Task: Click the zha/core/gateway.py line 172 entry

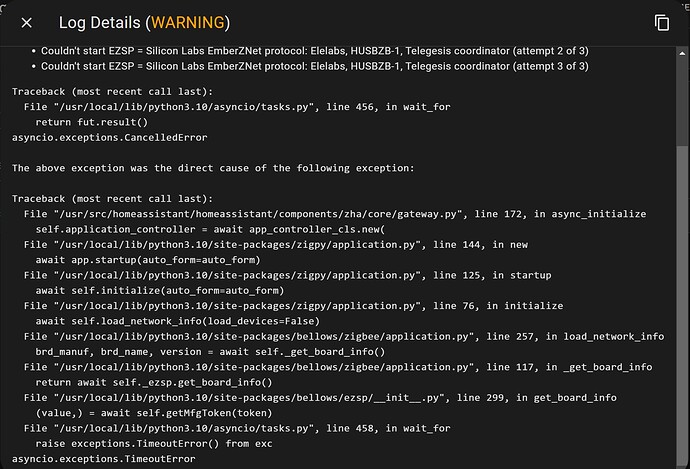Action: (335, 214)
